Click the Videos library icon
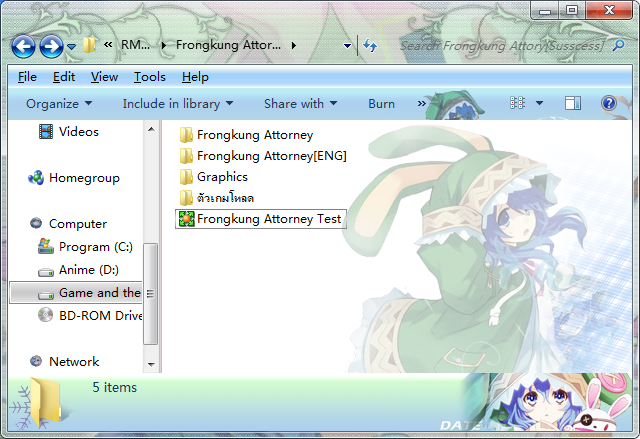The height and width of the screenshot is (439, 640). [46, 131]
